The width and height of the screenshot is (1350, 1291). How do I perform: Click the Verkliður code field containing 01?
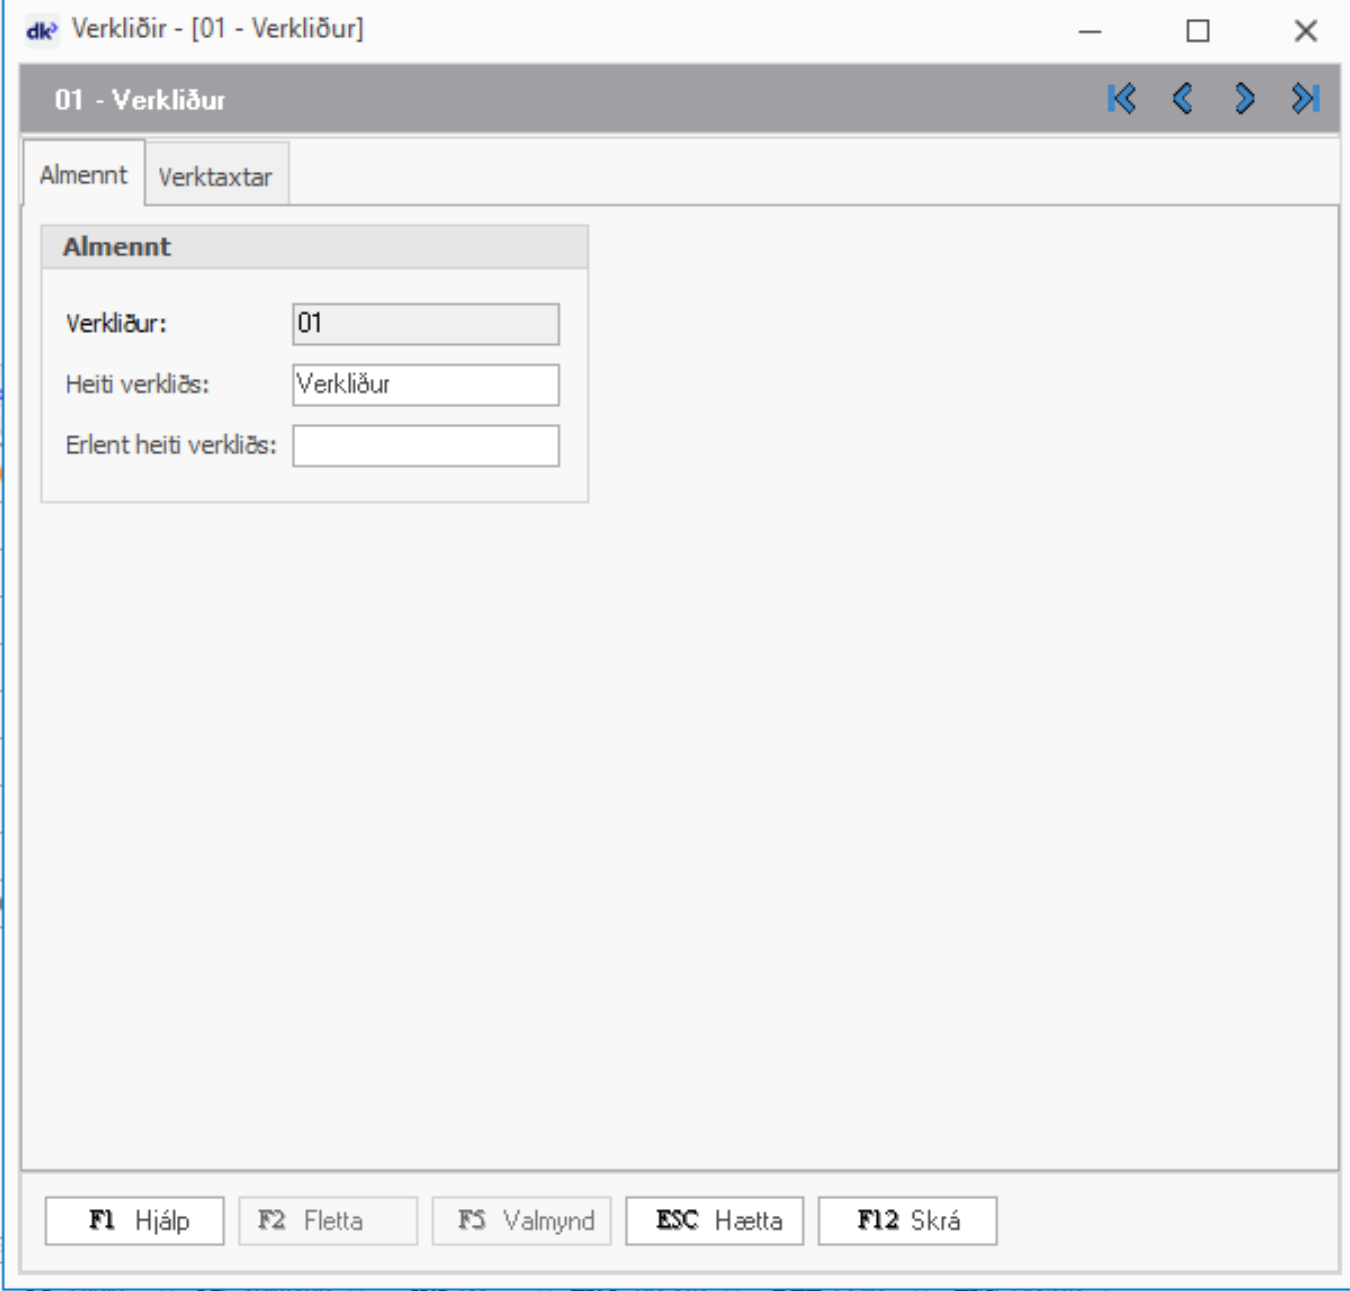point(425,324)
